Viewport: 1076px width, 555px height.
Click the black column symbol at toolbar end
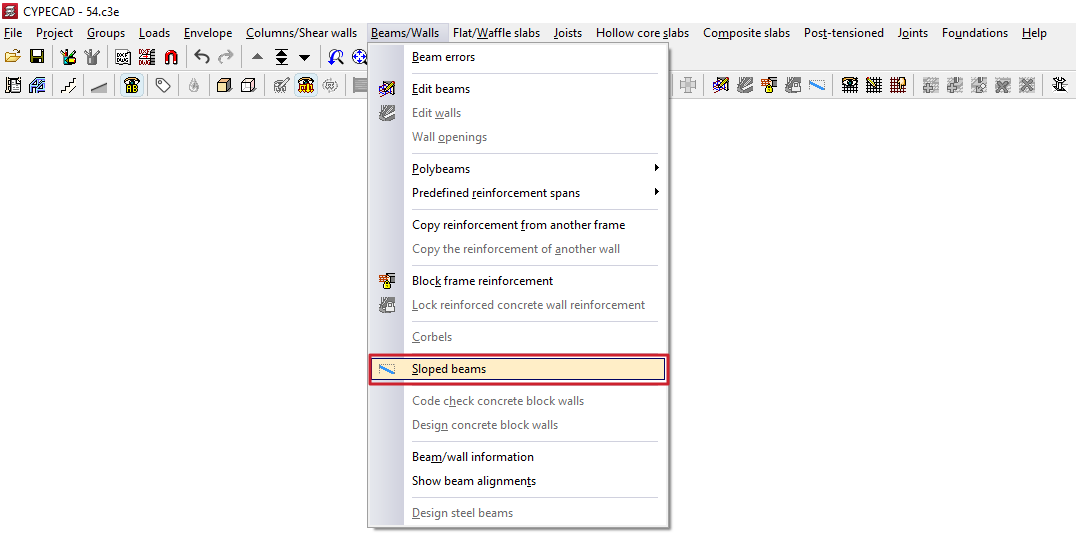pyautogui.click(x=1060, y=85)
